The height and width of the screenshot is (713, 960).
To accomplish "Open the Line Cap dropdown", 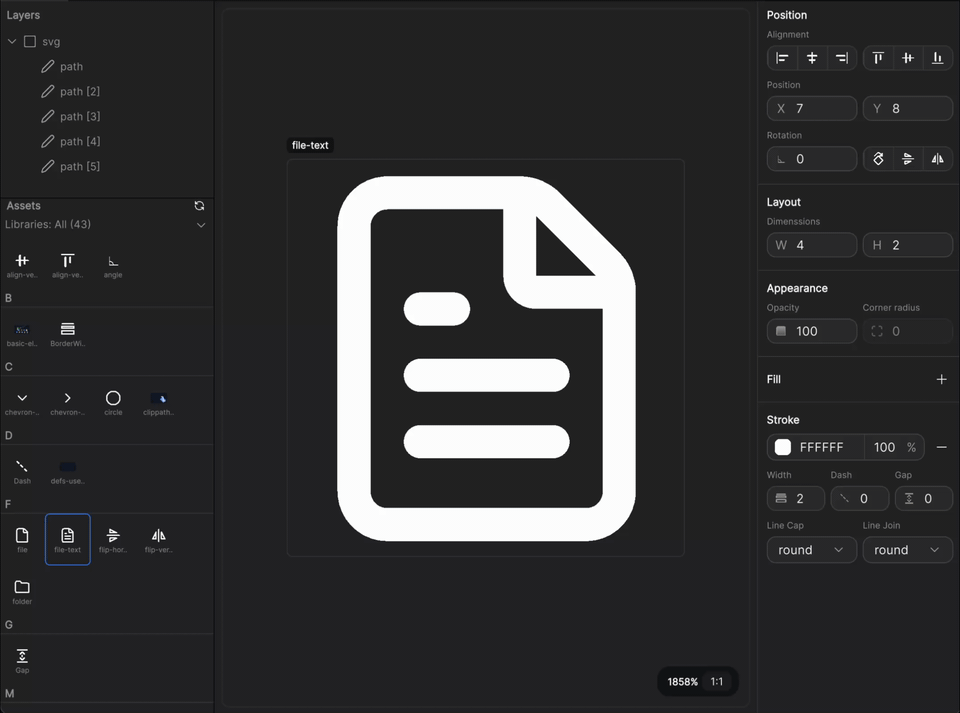I will pos(811,550).
